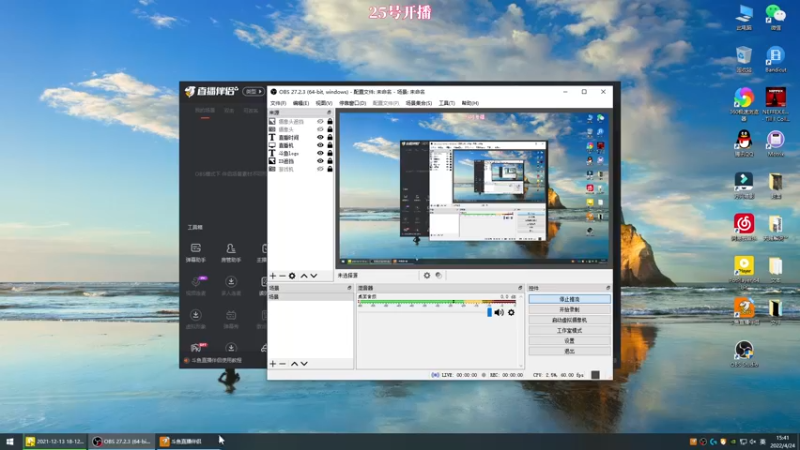Move source down with arrow icon
The image size is (800, 450).
point(314,276)
